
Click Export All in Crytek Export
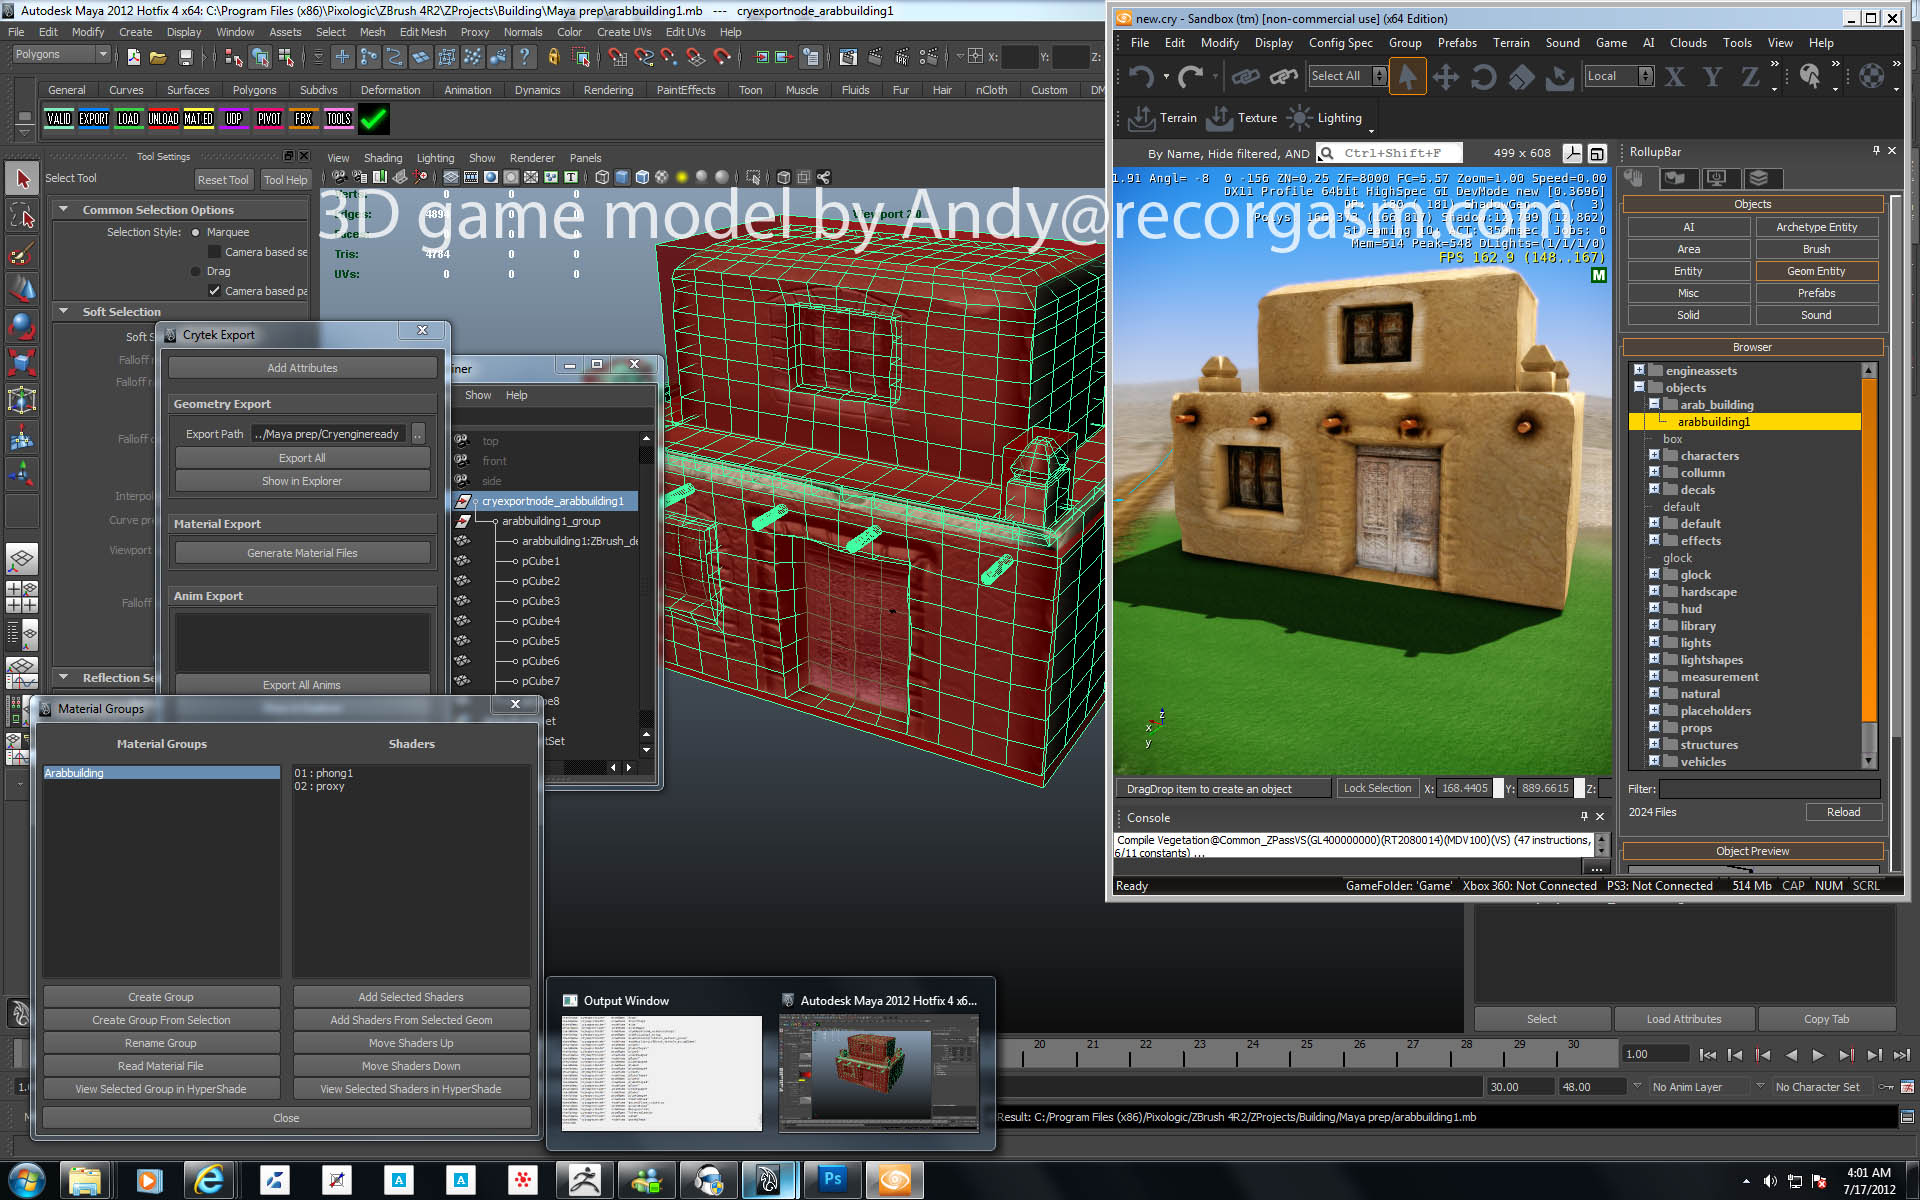tap(302, 458)
